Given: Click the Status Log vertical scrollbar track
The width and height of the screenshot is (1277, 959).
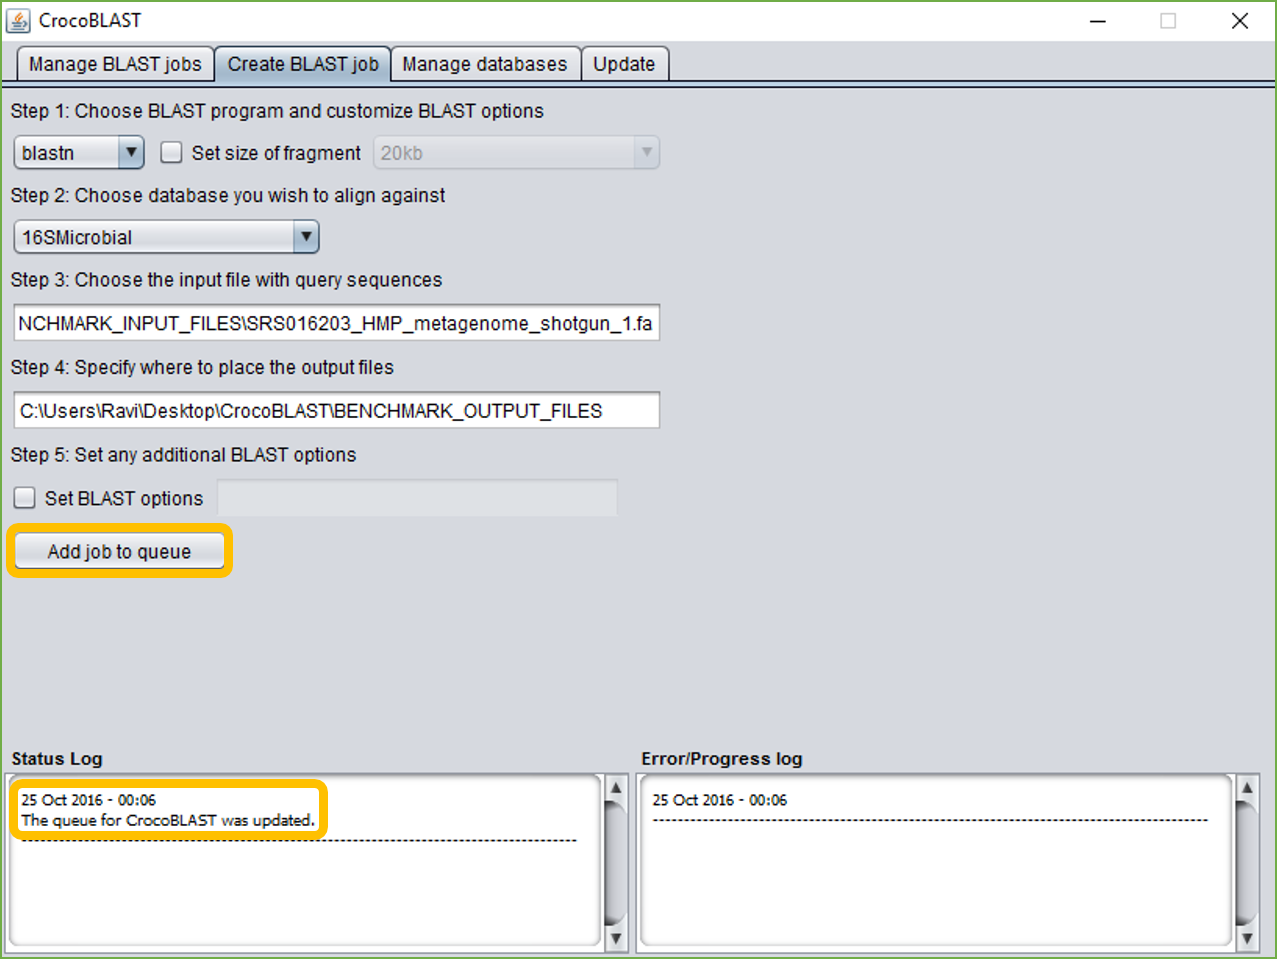Looking at the screenshot, I should tap(616, 863).
